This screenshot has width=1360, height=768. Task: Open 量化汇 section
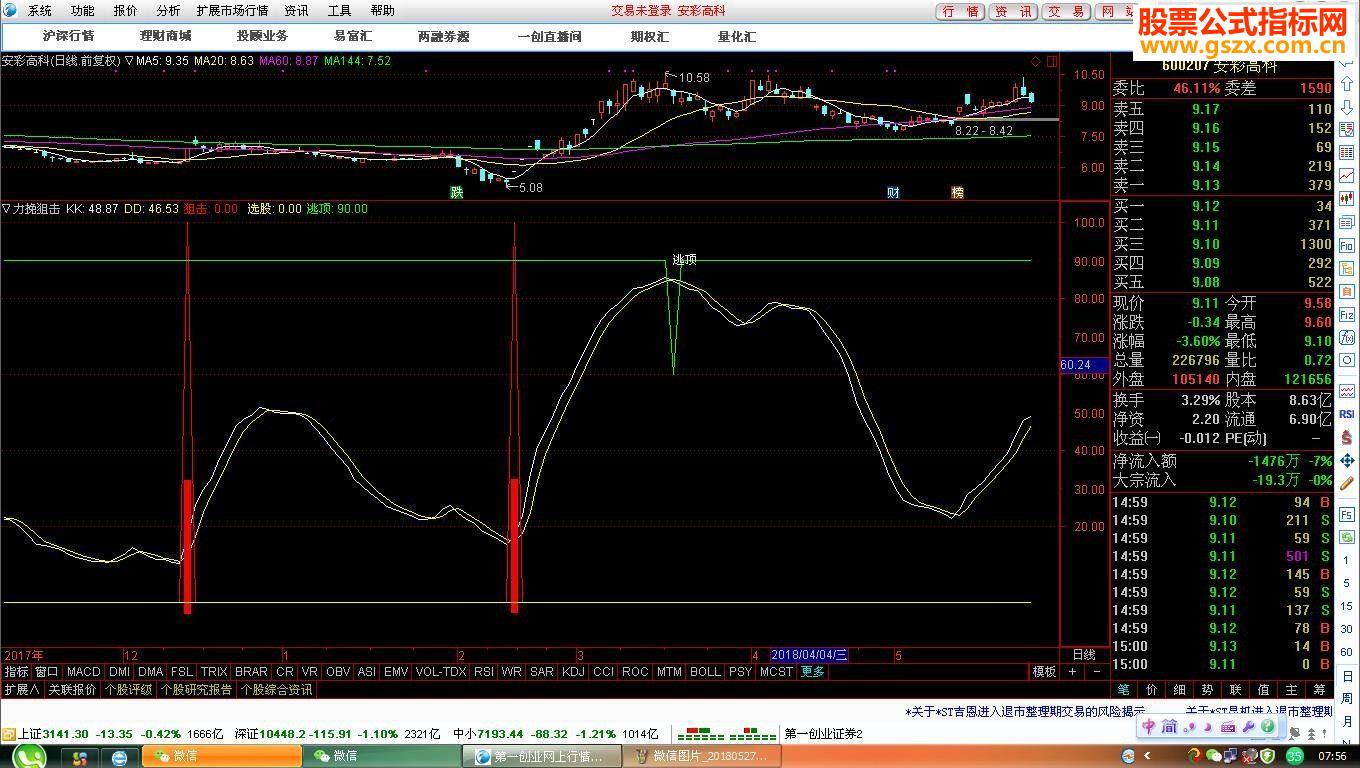point(736,36)
